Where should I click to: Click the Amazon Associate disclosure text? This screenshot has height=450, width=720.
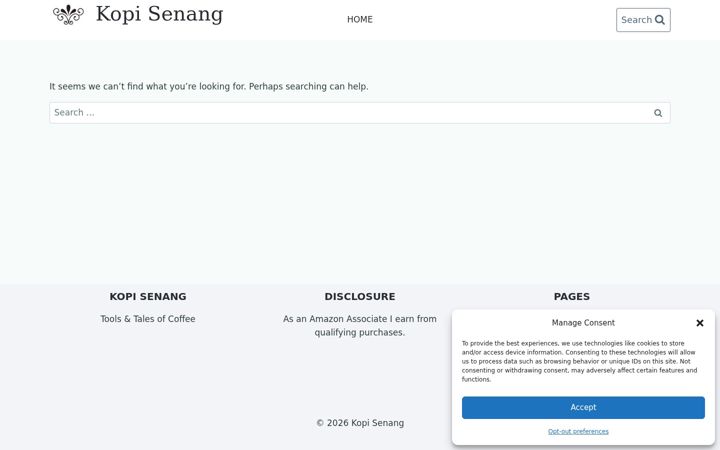360,326
